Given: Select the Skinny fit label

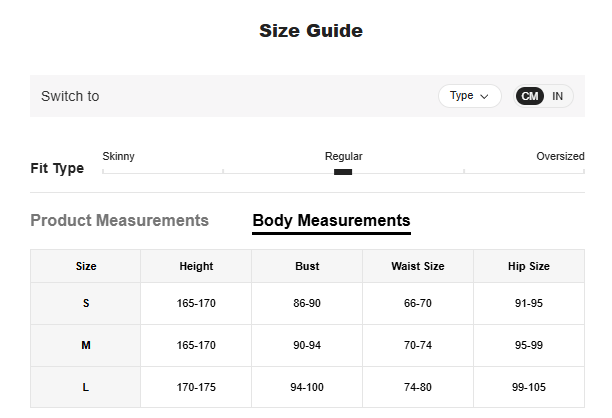Looking at the screenshot, I should 118,156.
